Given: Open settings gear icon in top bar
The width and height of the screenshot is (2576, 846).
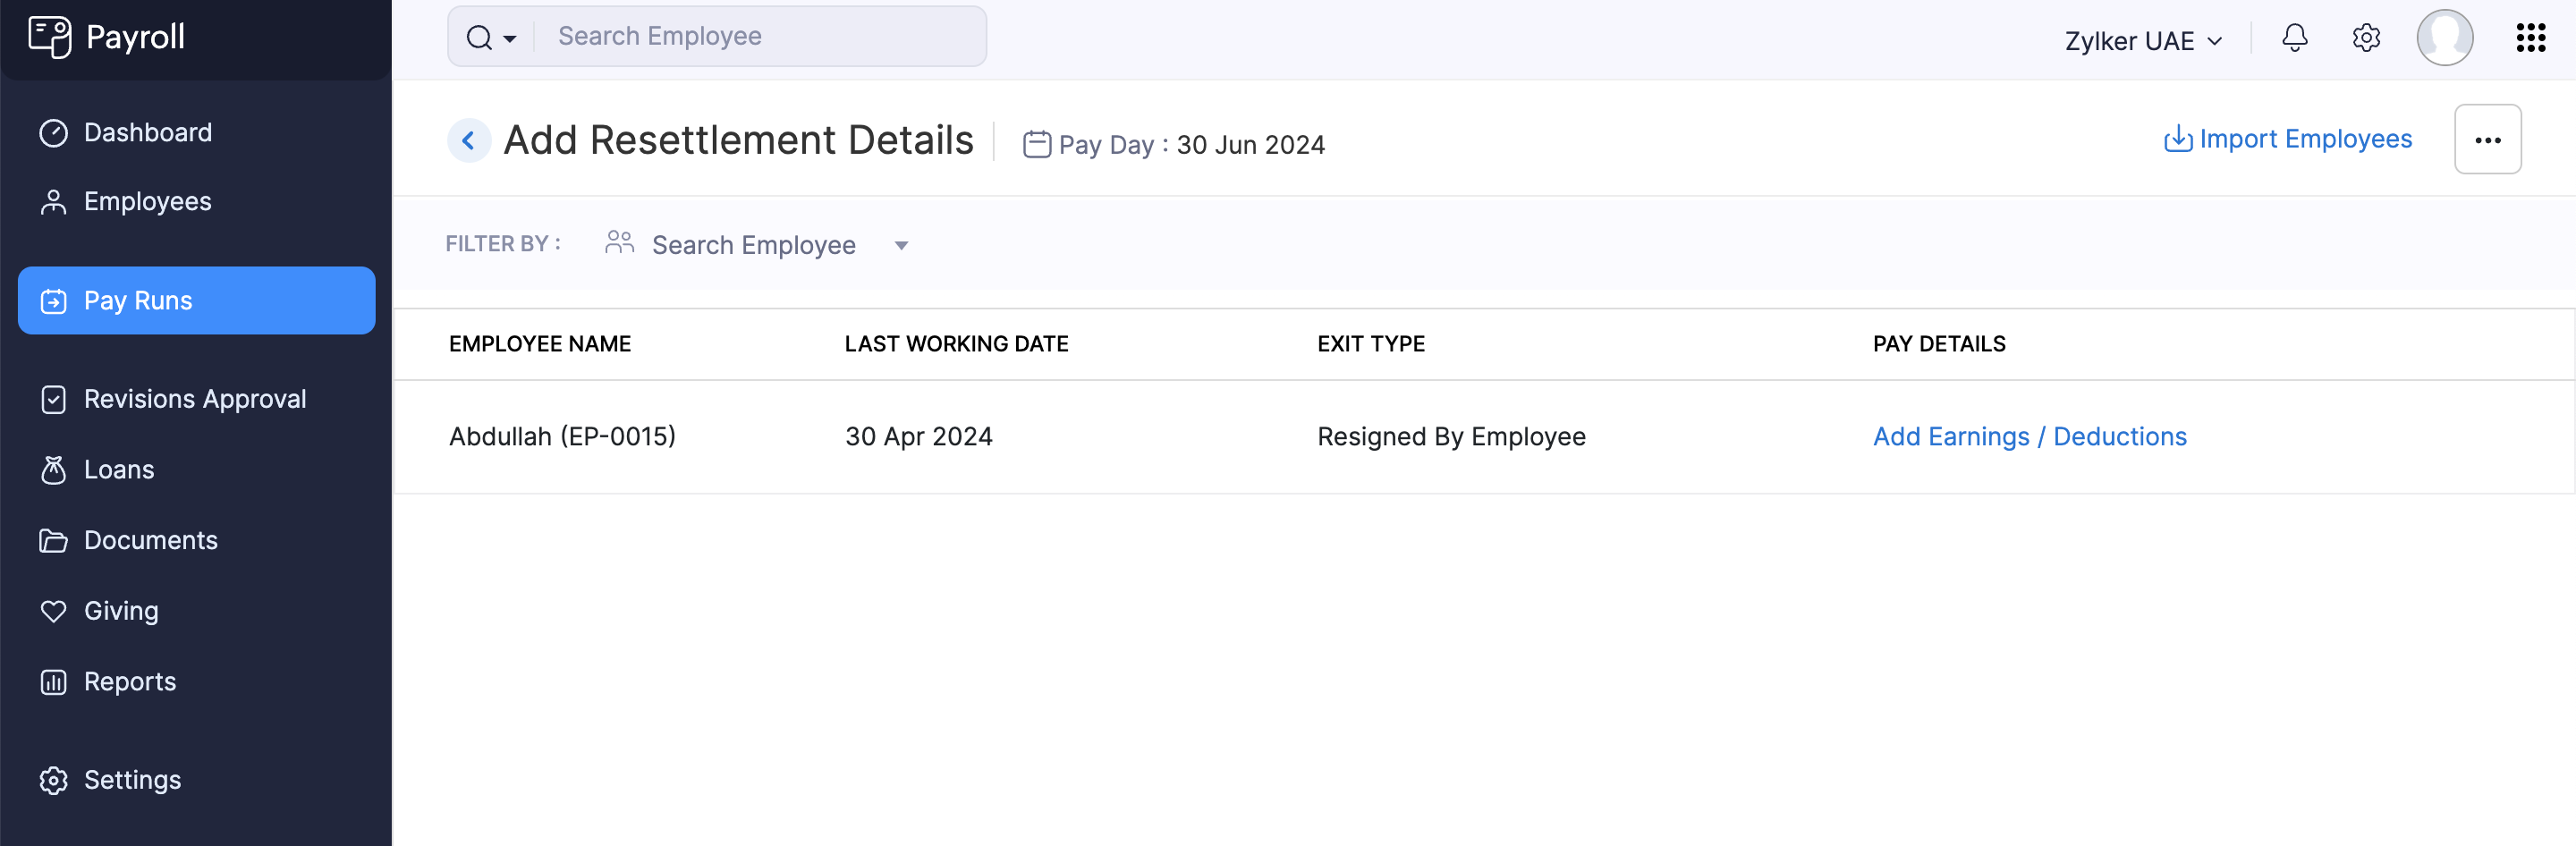Looking at the screenshot, I should [2365, 38].
